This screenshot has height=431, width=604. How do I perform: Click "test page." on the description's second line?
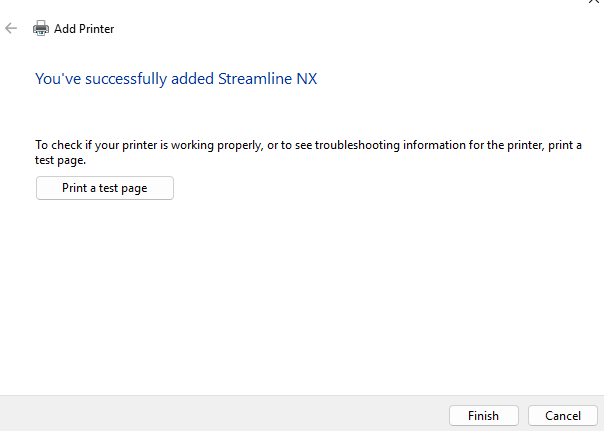[x=61, y=159]
